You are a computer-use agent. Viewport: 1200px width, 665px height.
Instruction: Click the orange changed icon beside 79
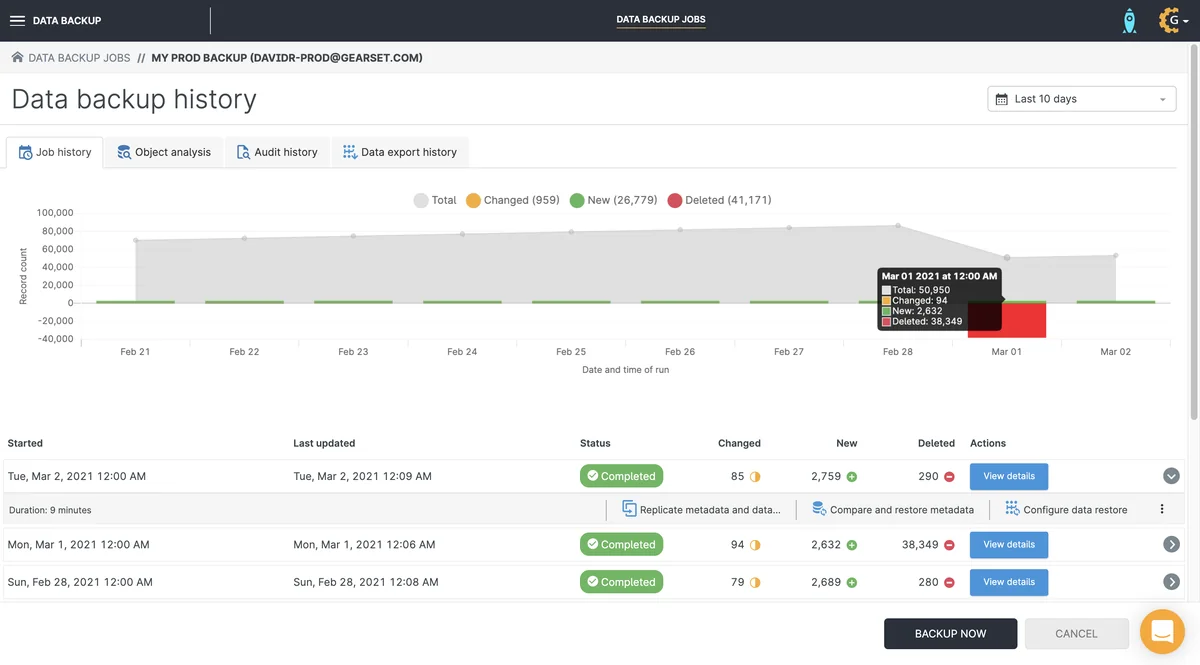[x=755, y=582]
